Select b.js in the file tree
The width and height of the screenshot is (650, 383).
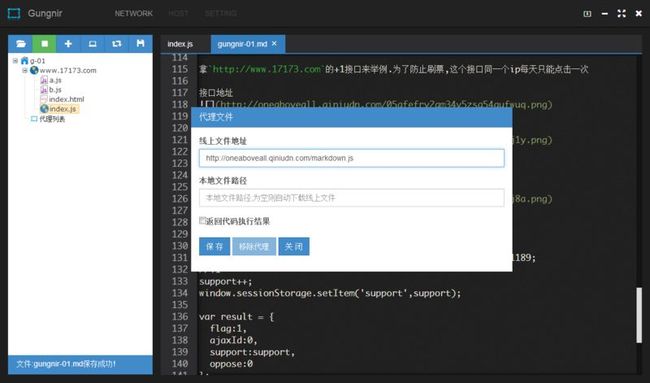click(55, 89)
